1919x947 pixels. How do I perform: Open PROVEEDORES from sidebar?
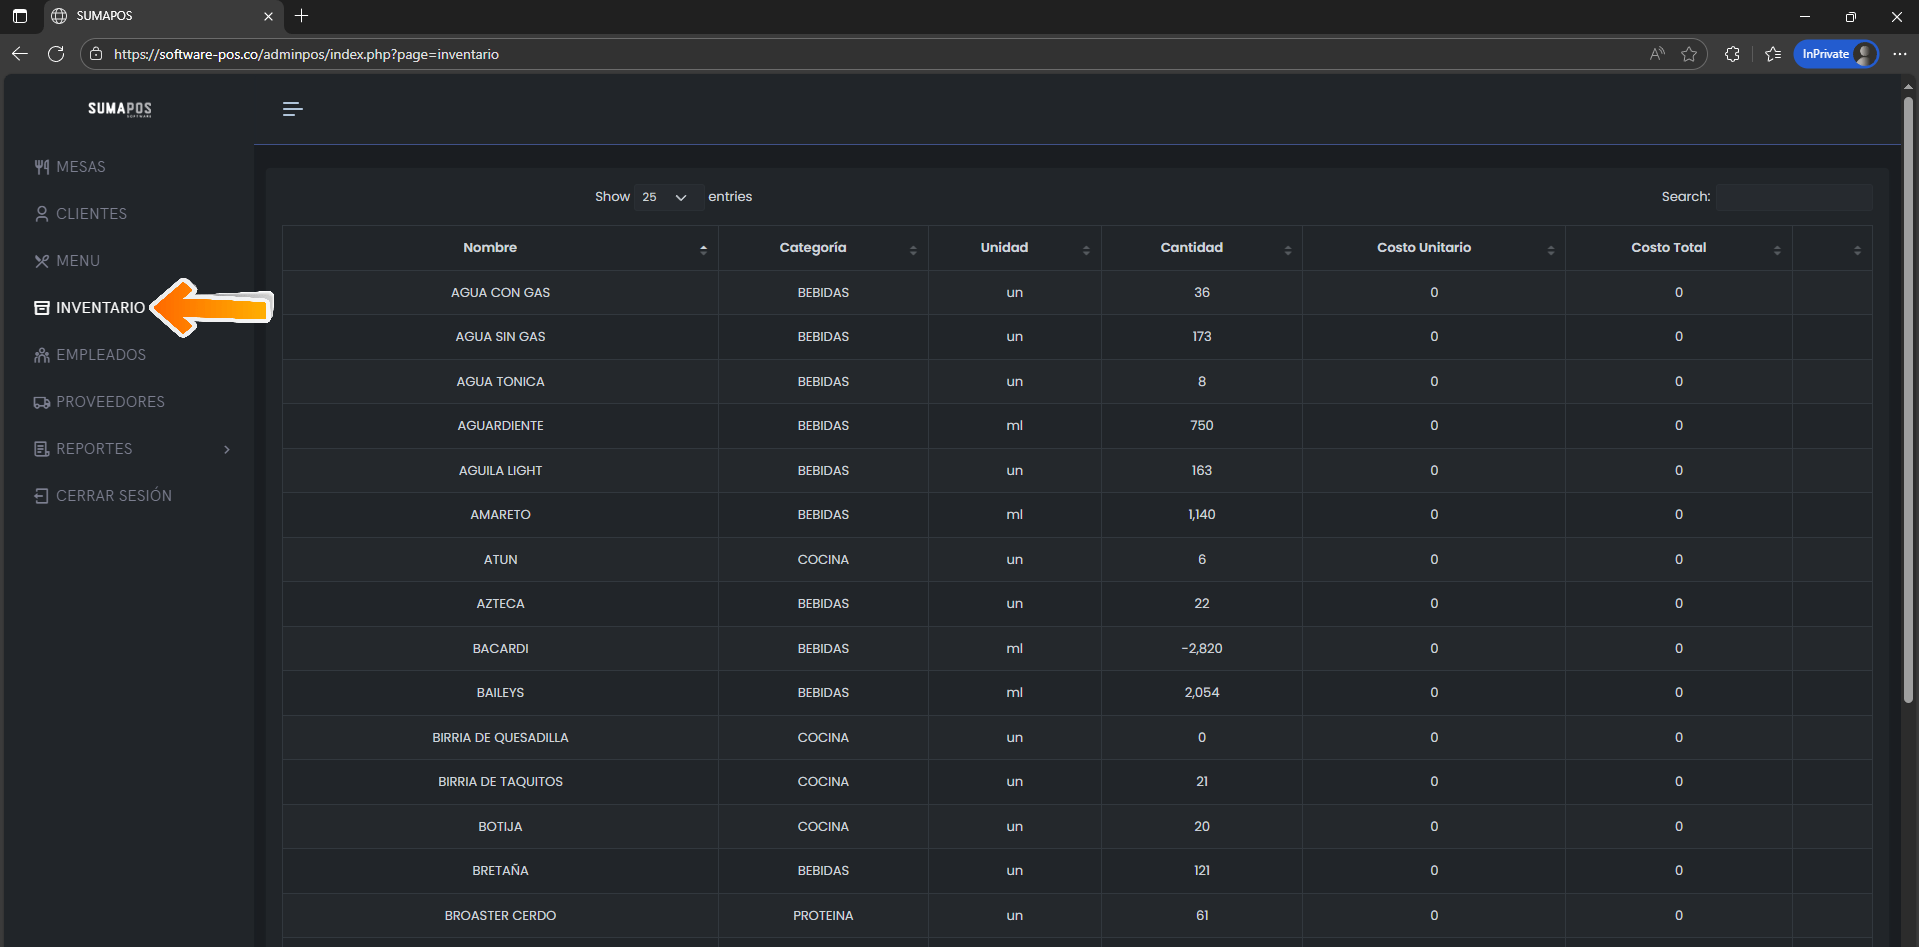point(110,402)
